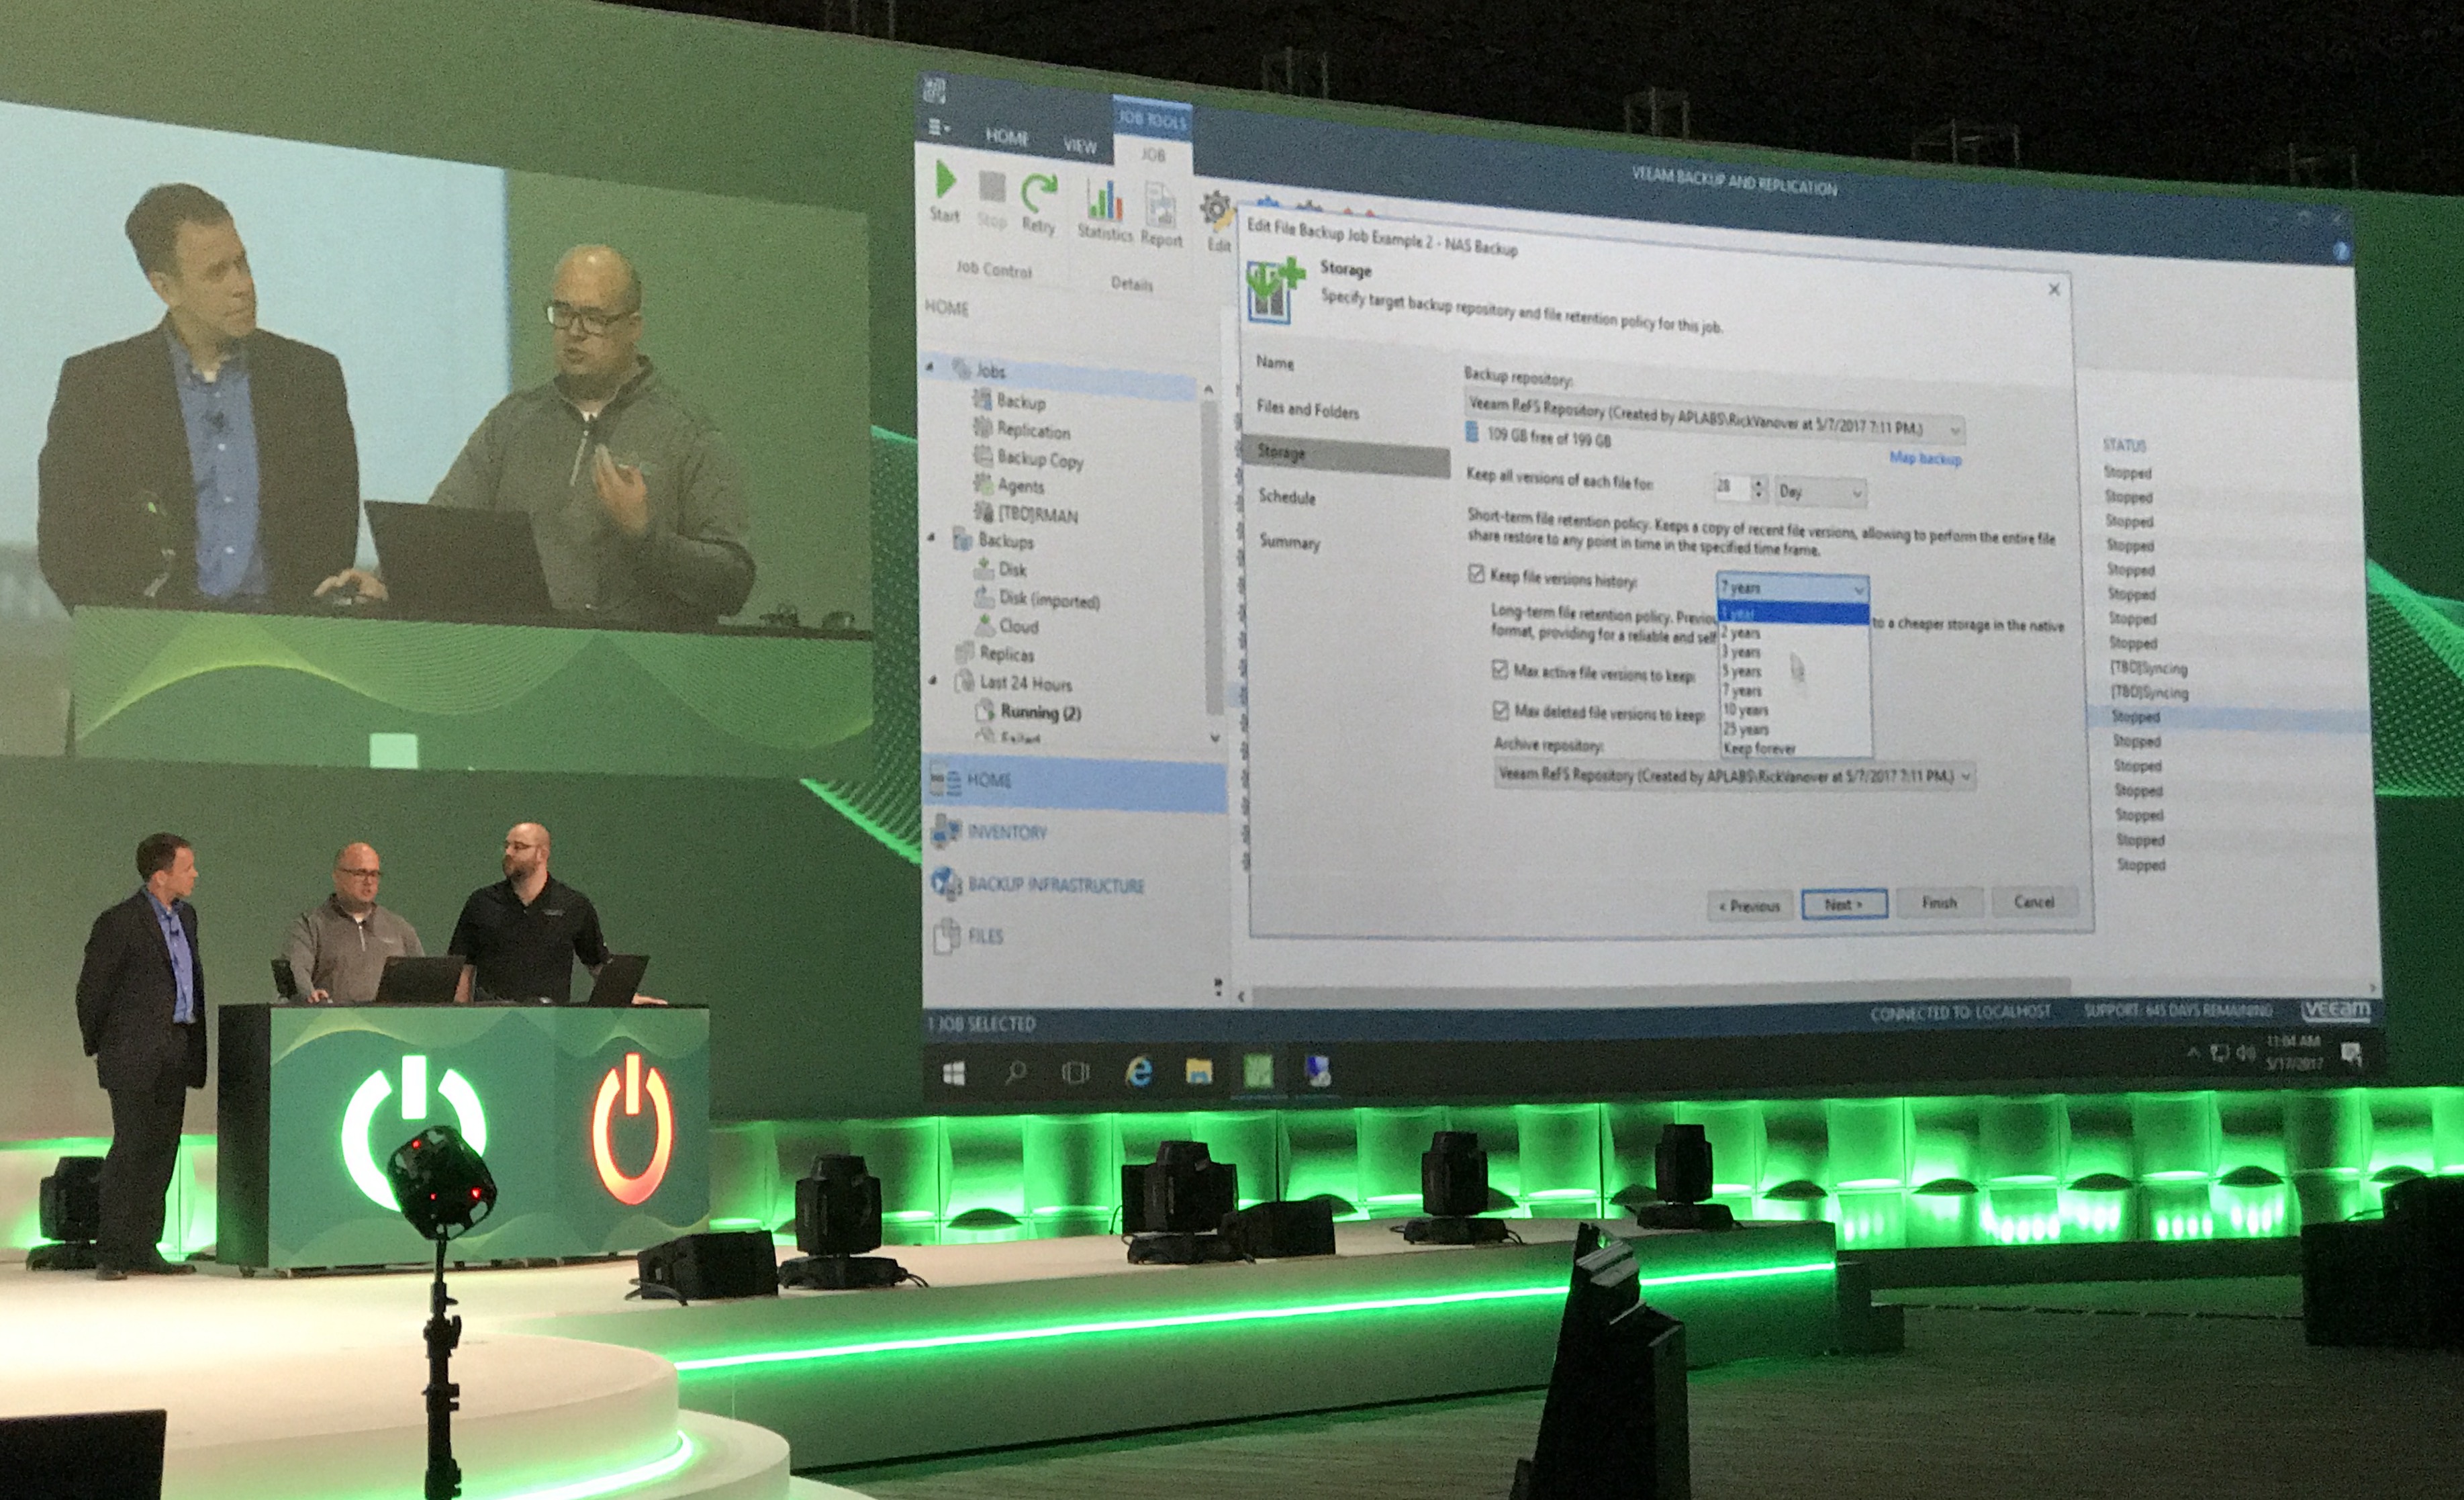
Task: Click the retention days number field
Action: 1732,487
